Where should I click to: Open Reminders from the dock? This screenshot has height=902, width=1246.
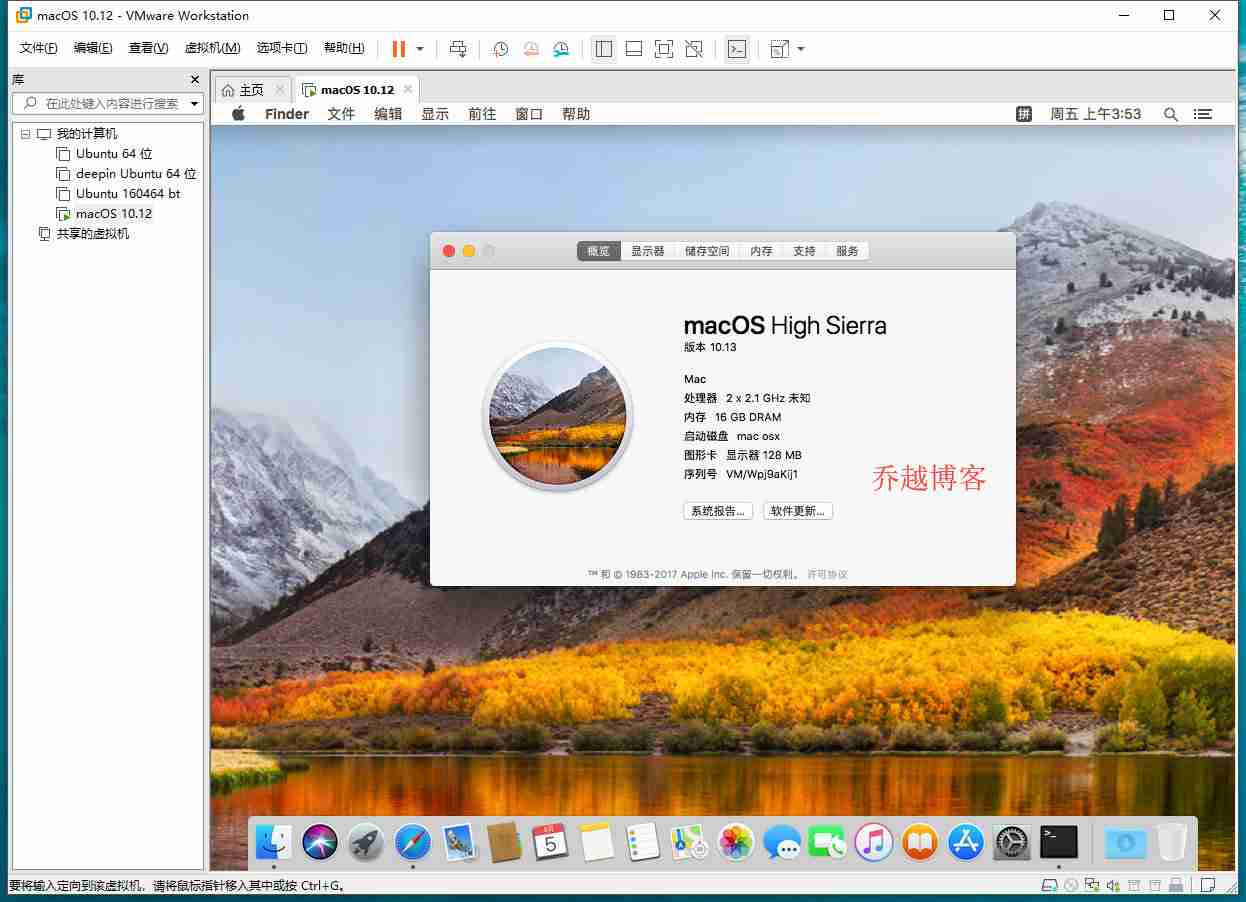pos(643,843)
